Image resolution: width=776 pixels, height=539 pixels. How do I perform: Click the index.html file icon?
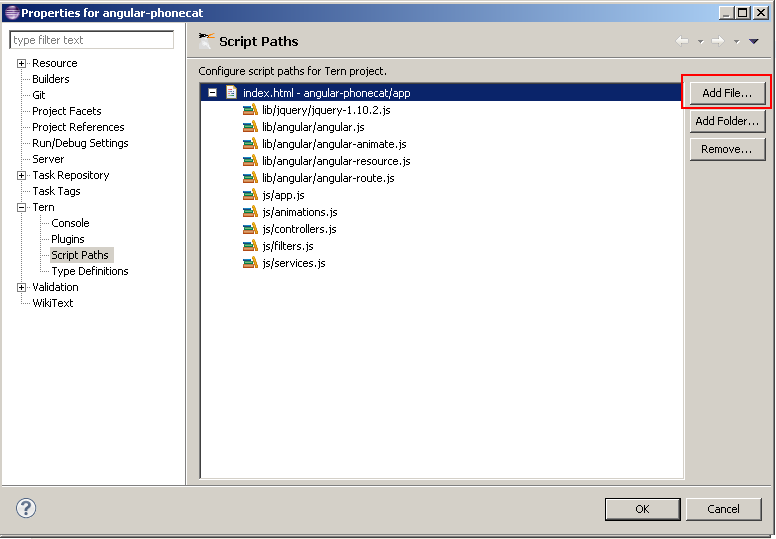(x=231, y=93)
